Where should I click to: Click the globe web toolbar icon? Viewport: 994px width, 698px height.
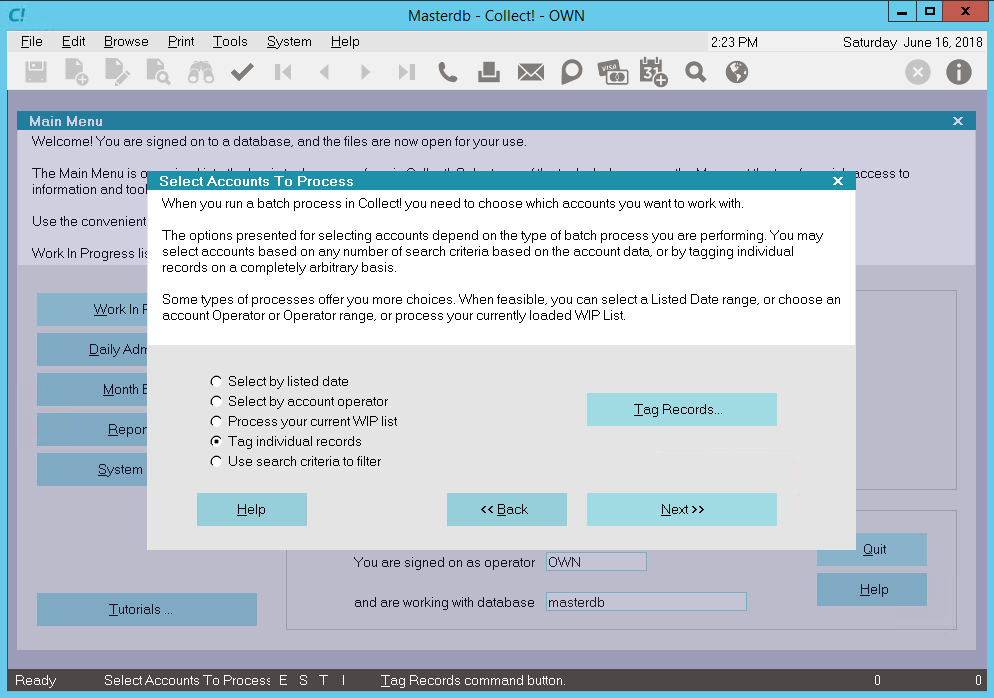click(737, 72)
